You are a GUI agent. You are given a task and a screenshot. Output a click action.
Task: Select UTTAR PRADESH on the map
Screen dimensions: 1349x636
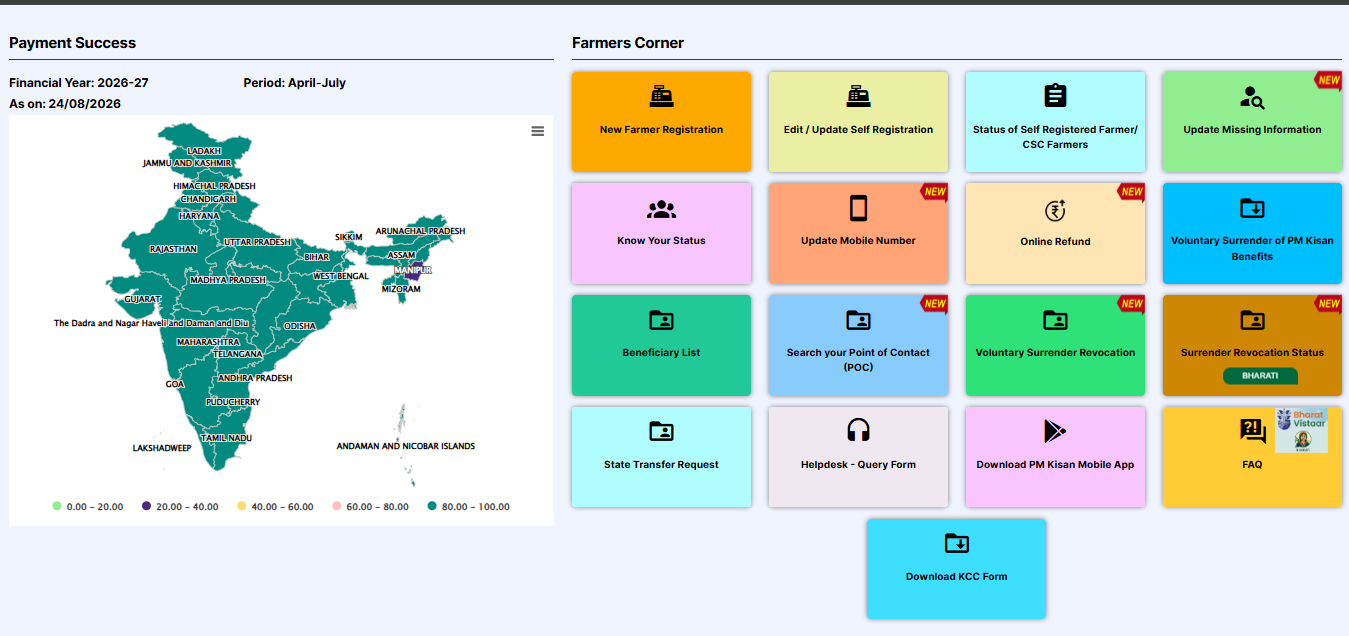click(257, 242)
